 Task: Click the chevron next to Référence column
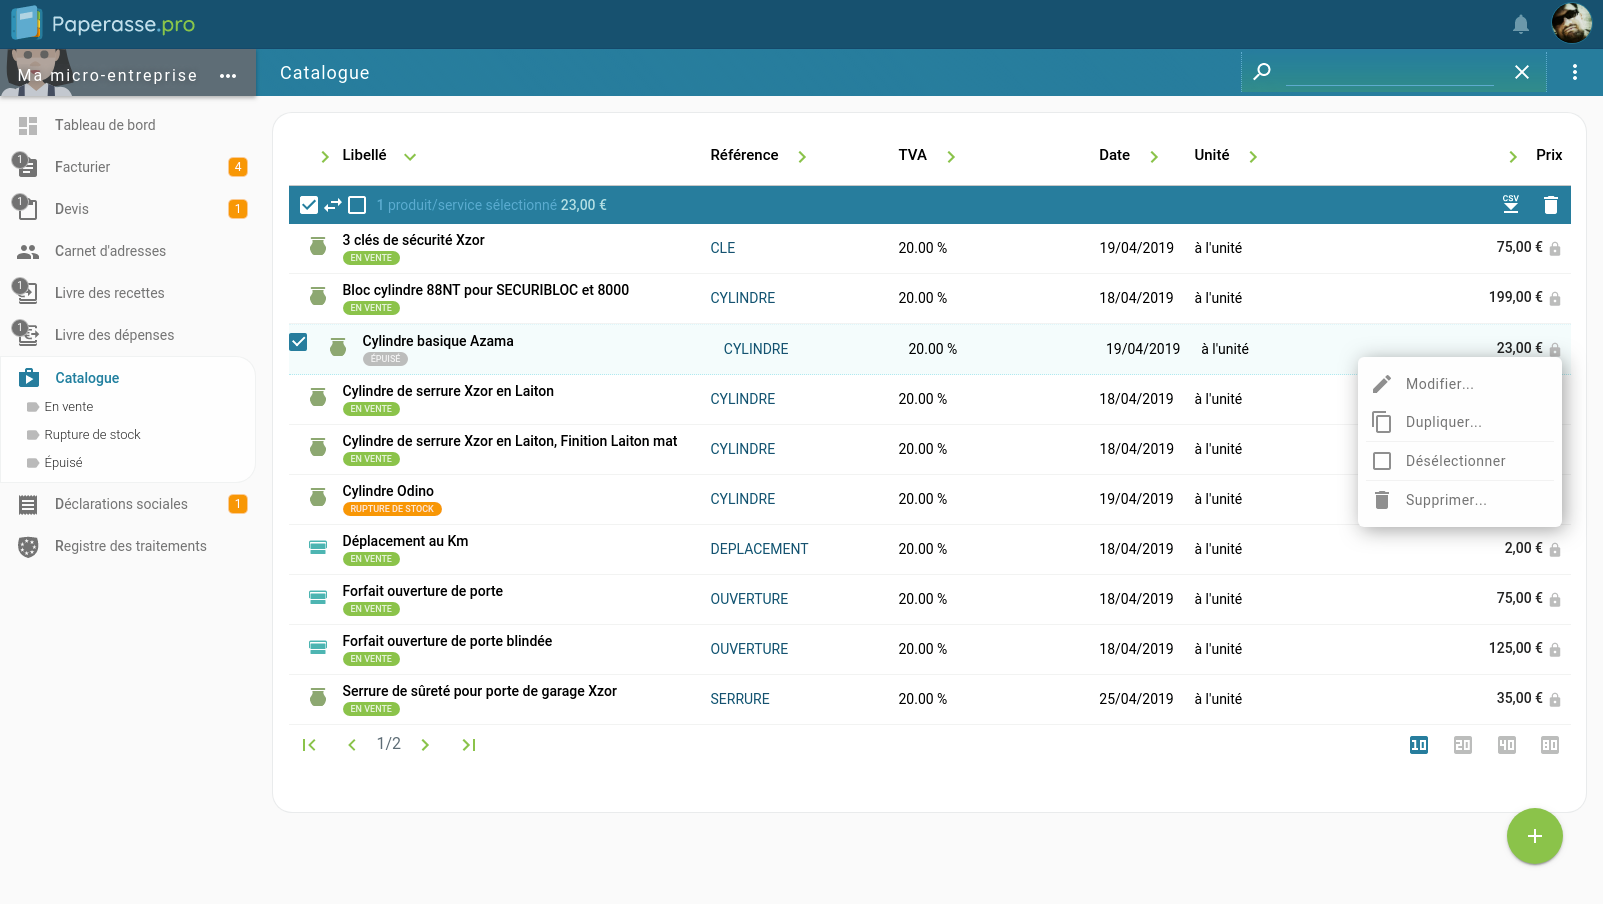click(802, 156)
